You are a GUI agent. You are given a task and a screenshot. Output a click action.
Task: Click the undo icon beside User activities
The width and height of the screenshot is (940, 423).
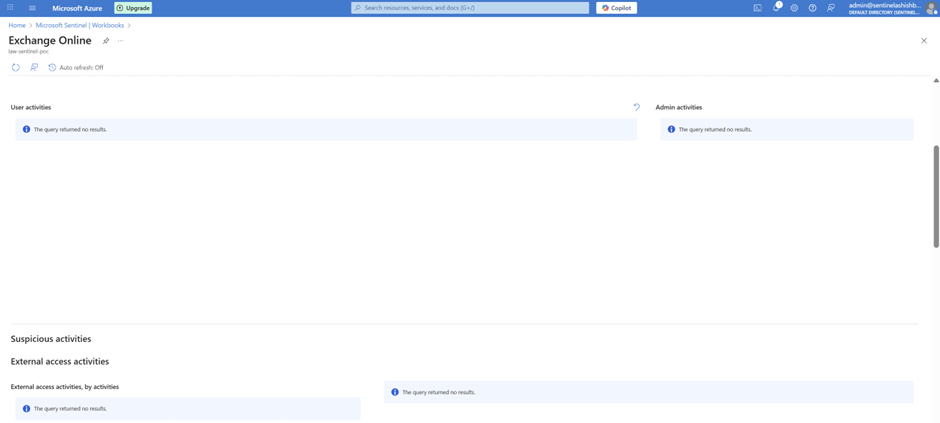point(636,107)
